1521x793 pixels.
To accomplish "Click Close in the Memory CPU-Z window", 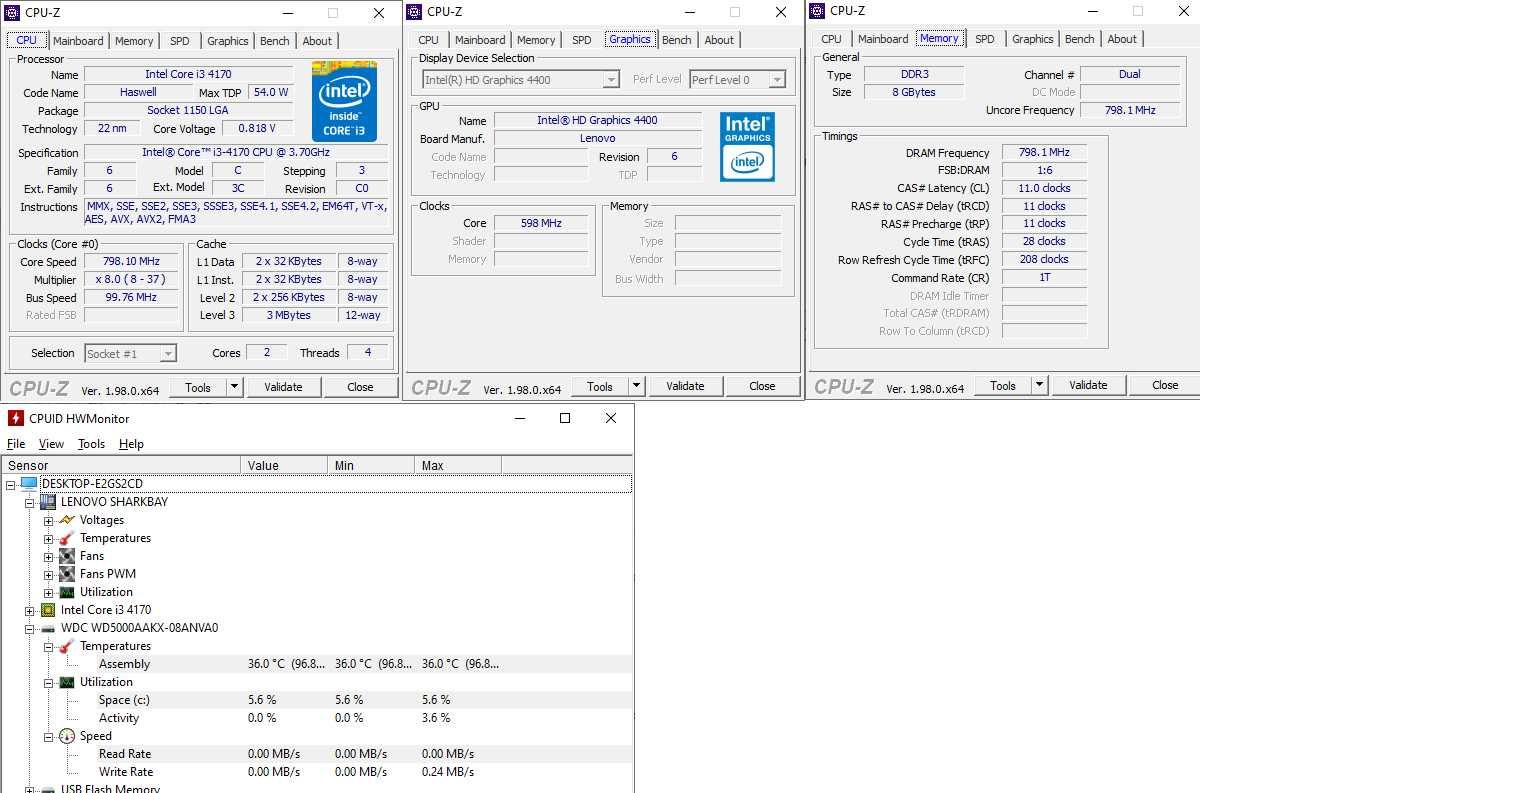I will coord(1165,385).
